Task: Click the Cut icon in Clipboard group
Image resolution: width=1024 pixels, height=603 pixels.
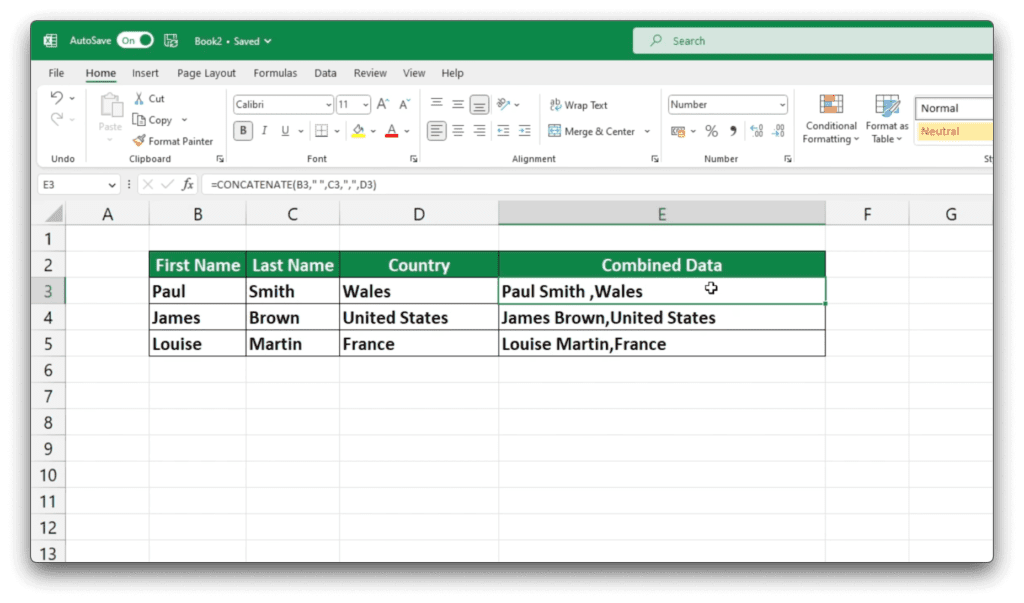Action: 148,97
